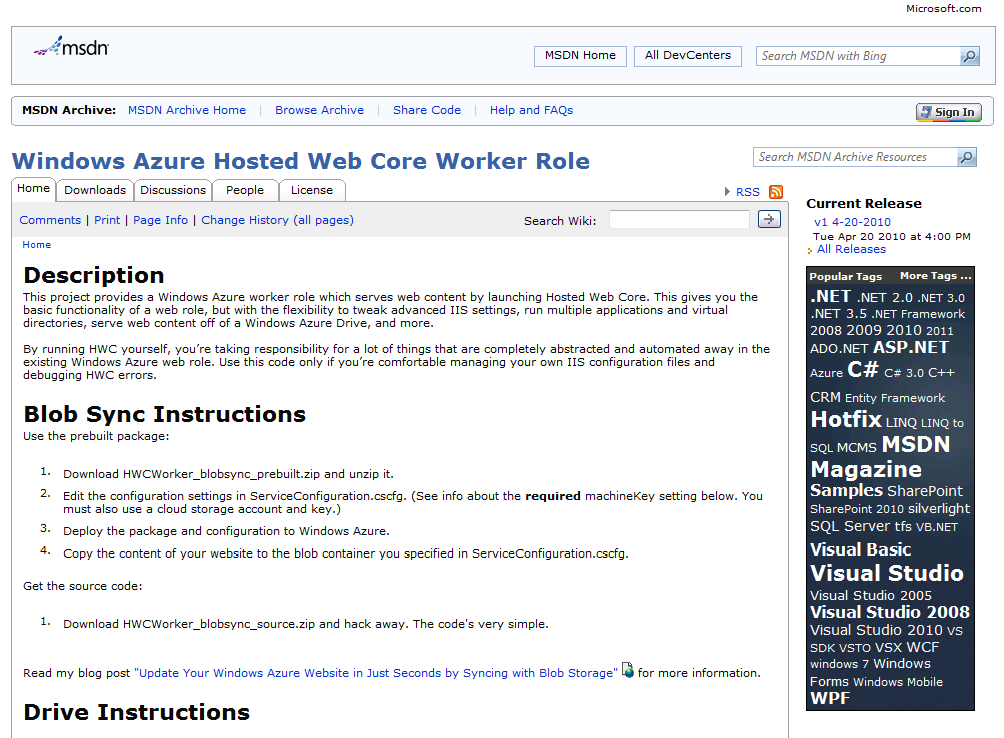
Task: Click the archive resources search magnifier icon
Action: point(966,157)
